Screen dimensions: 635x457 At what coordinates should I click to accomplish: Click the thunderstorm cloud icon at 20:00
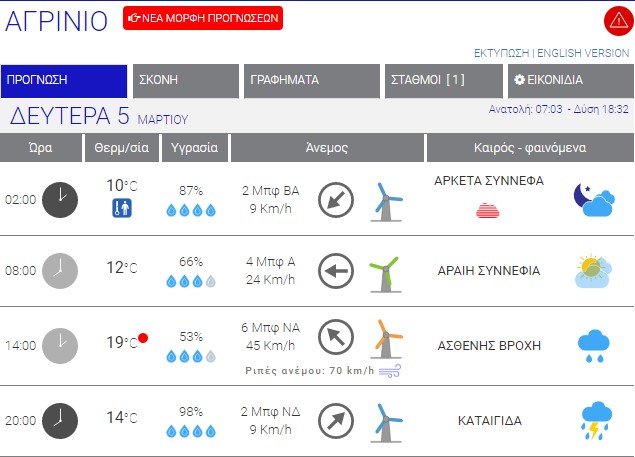coord(595,421)
